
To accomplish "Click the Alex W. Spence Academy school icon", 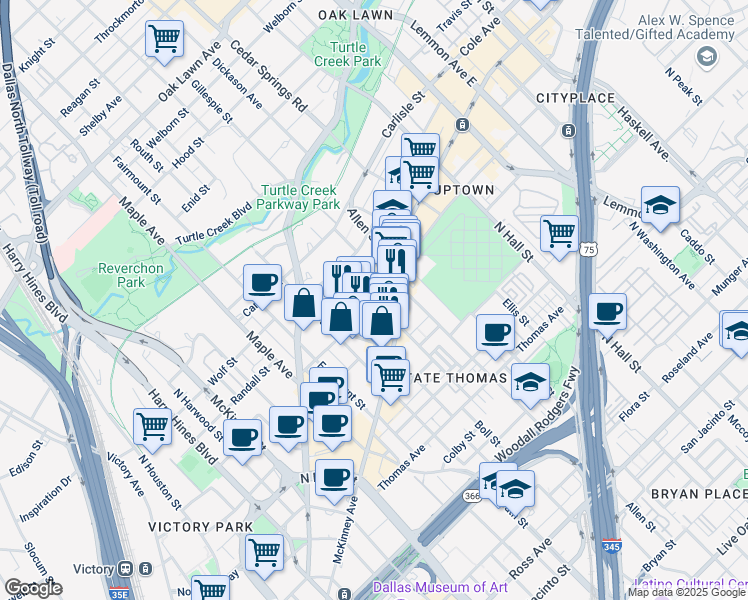I will pyautogui.click(x=706, y=57).
